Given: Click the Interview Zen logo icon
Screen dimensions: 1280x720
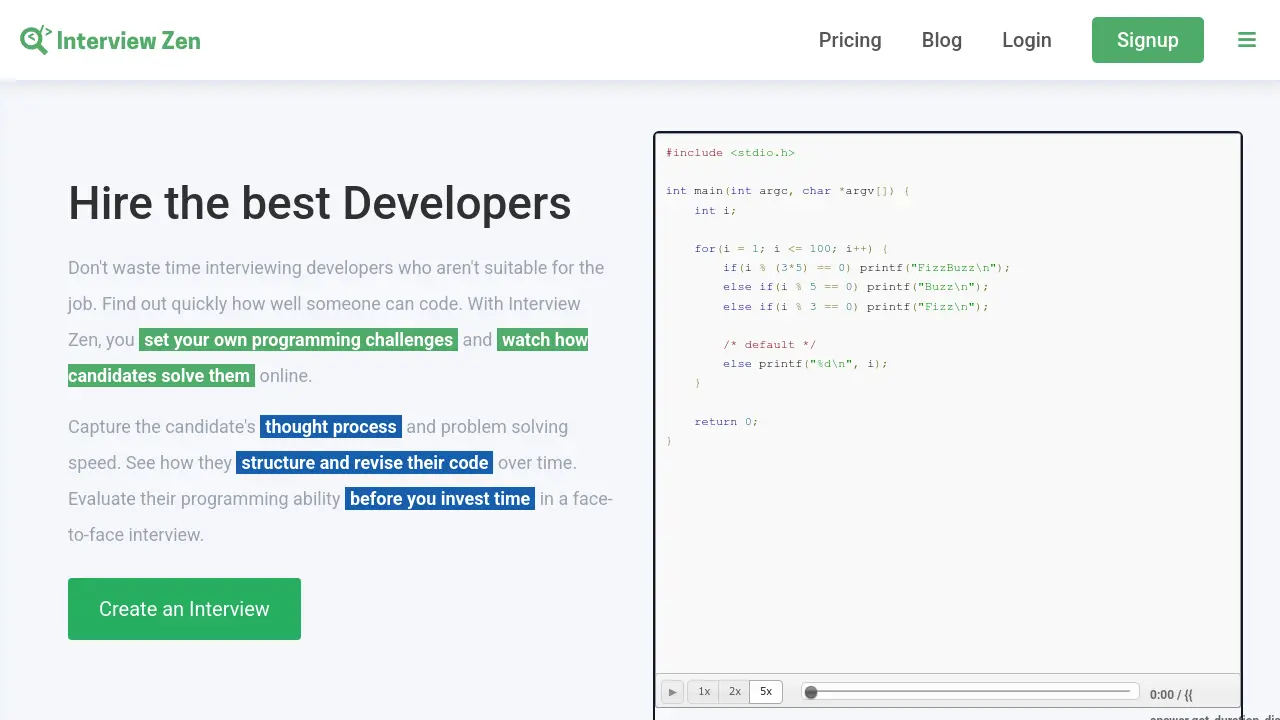Looking at the screenshot, I should [x=36, y=40].
